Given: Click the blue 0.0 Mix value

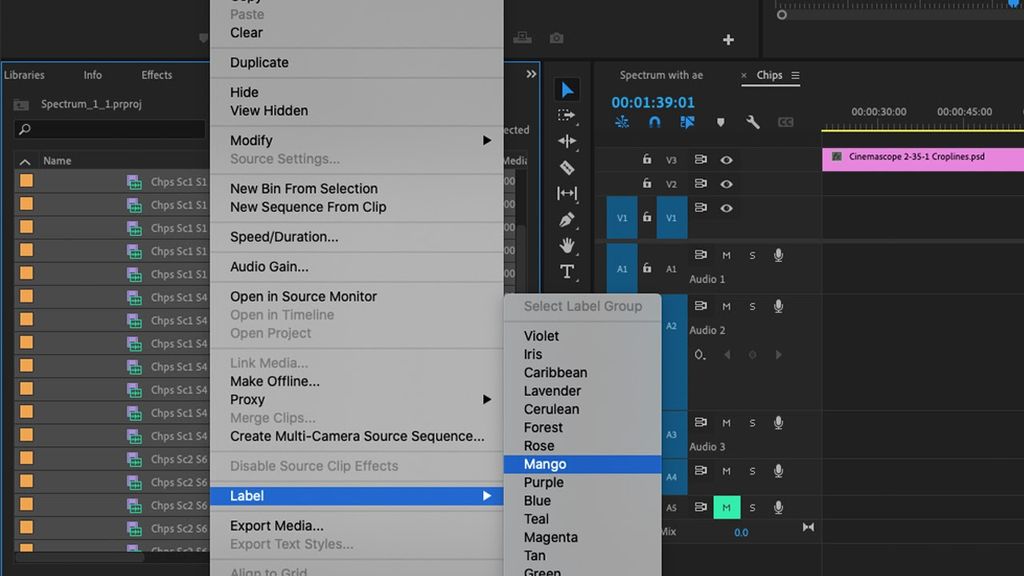Looking at the screenshot, I should pyautogui.click(x=743, y=533).
